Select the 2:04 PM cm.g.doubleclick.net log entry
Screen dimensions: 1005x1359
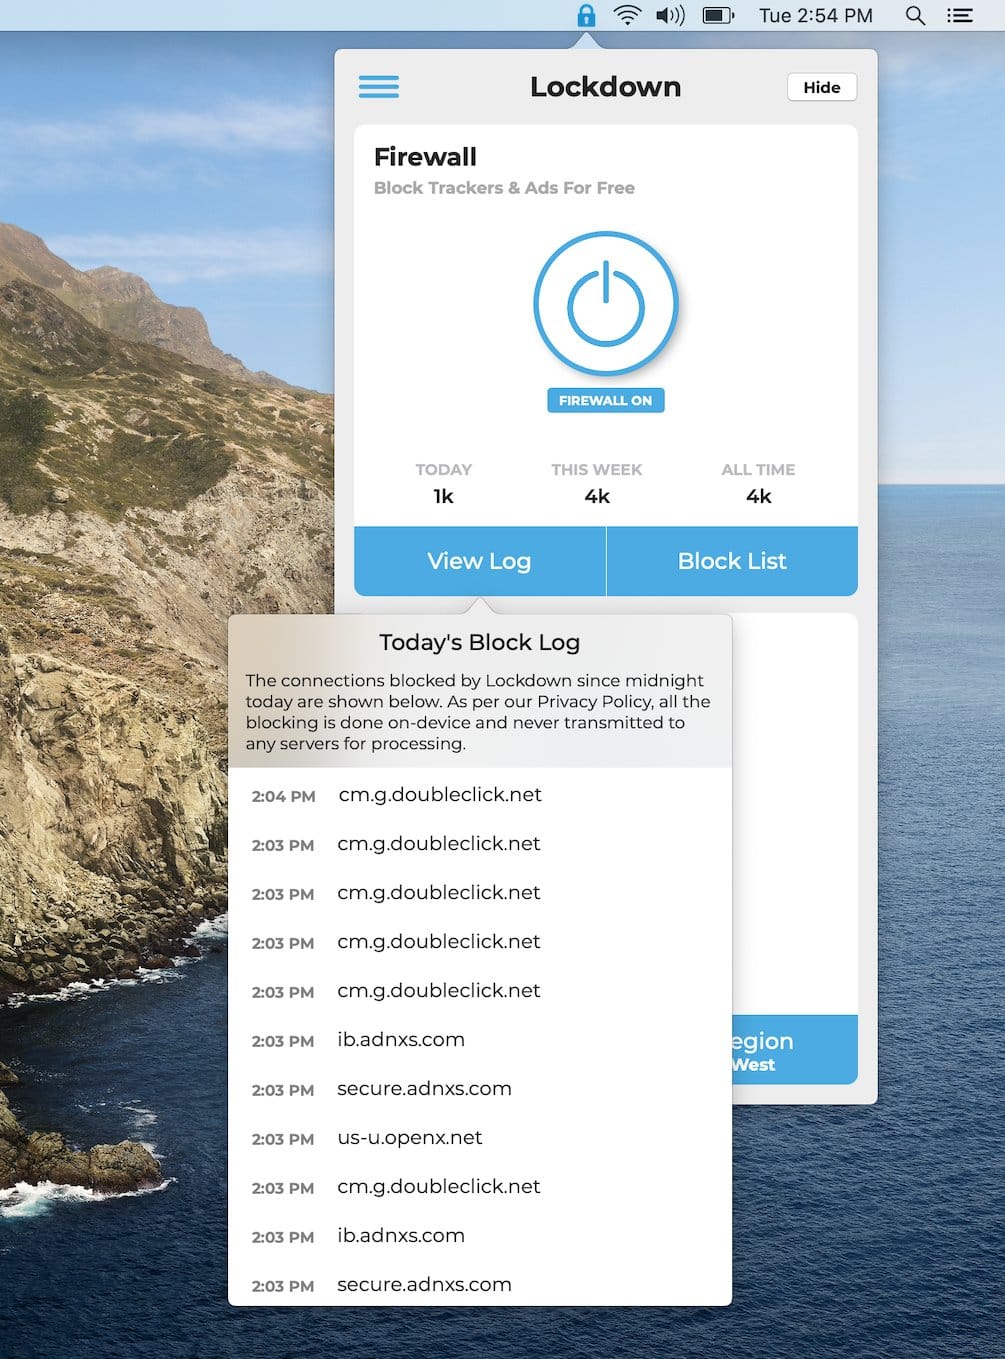point(480,795)
